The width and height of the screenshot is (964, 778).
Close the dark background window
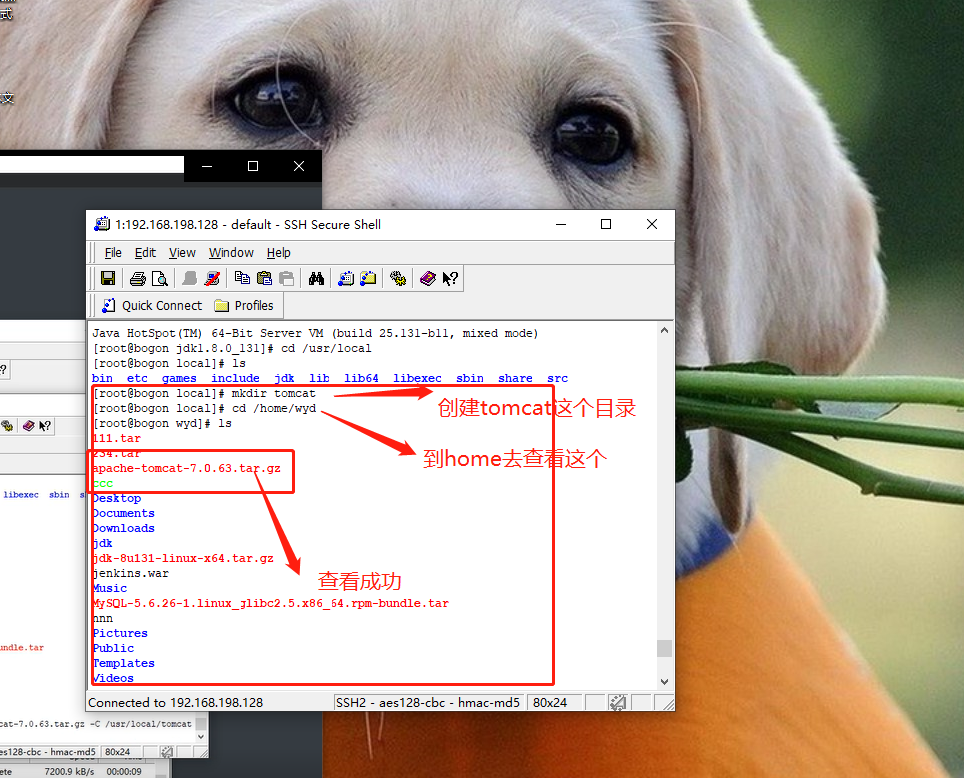[x=299, y=166]
